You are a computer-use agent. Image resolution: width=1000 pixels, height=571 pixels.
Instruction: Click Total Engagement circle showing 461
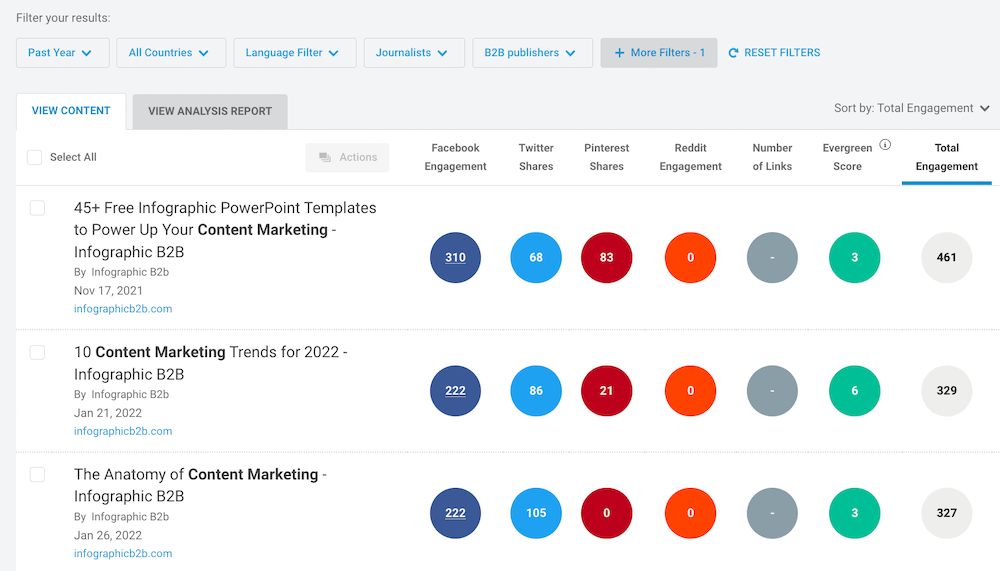pyautogui.click(x=946, y=257)
